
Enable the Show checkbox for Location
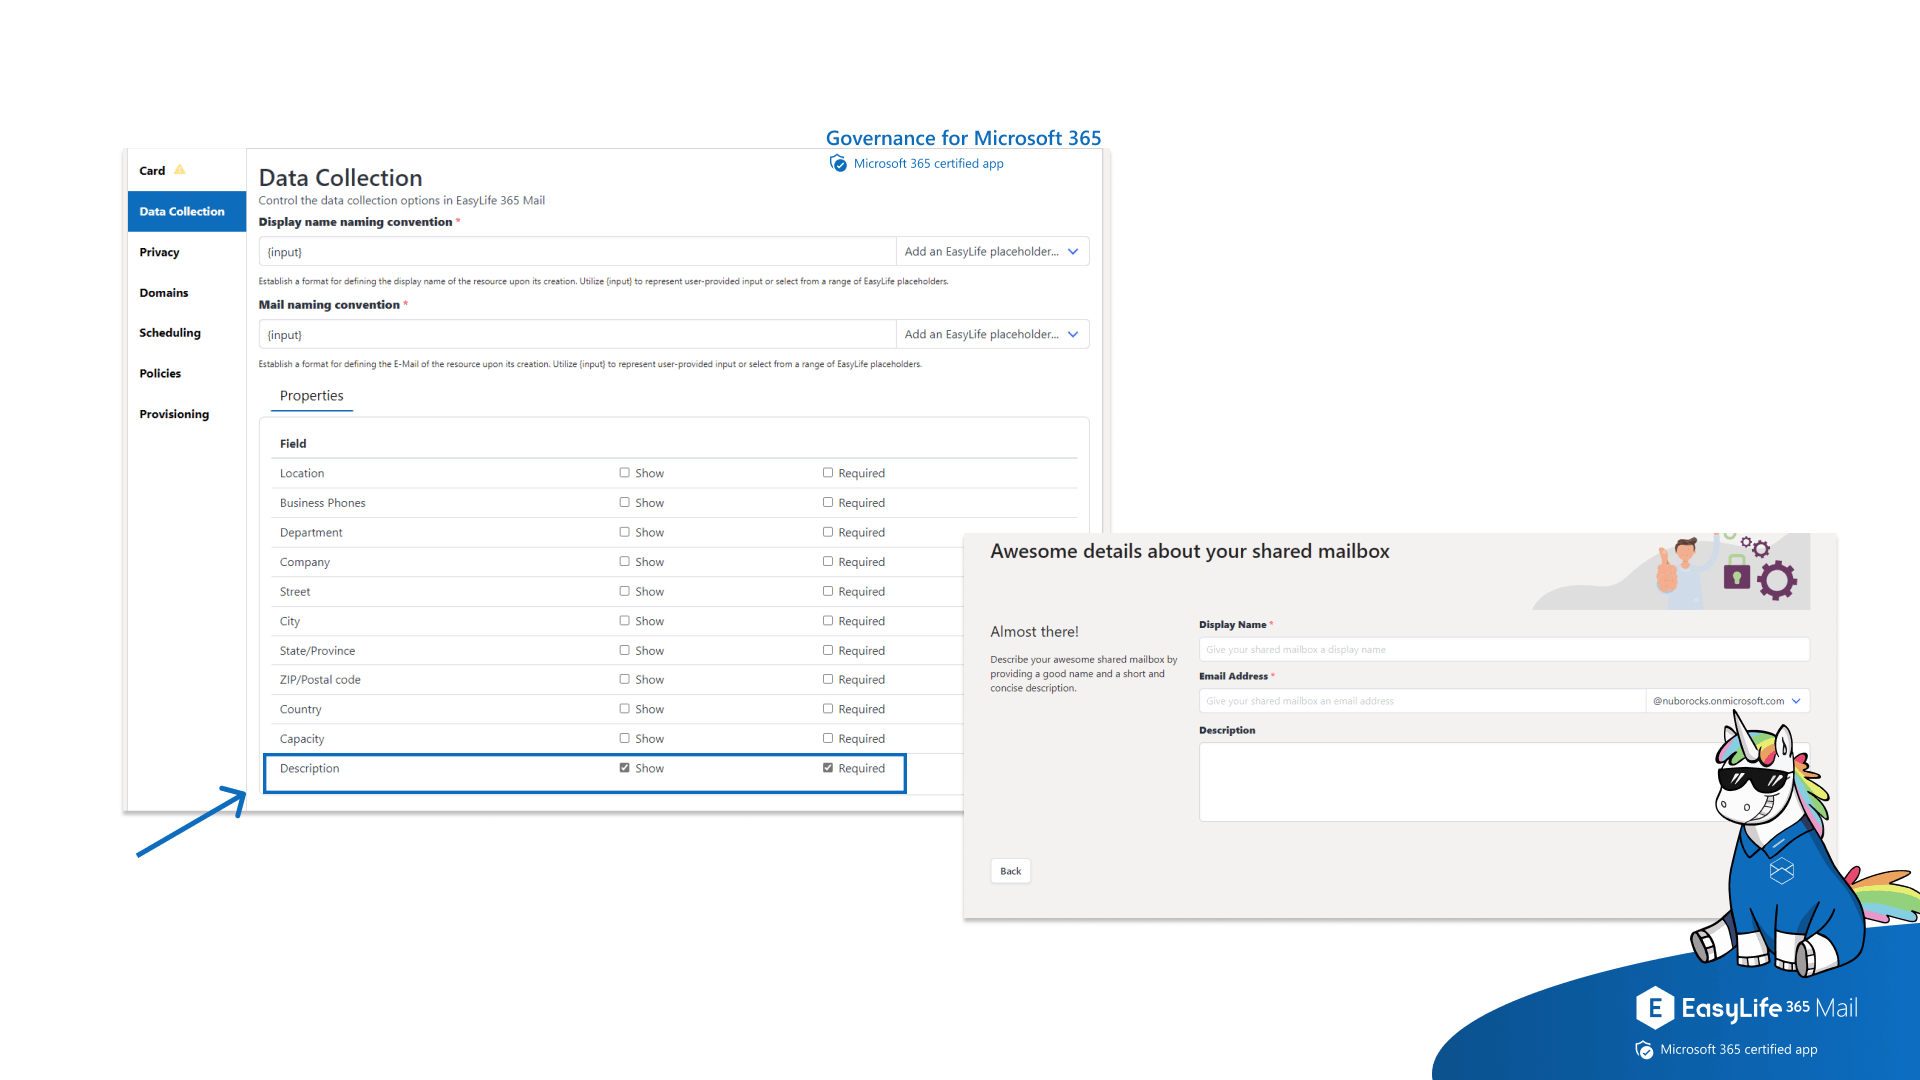click(x=623, y=472)
